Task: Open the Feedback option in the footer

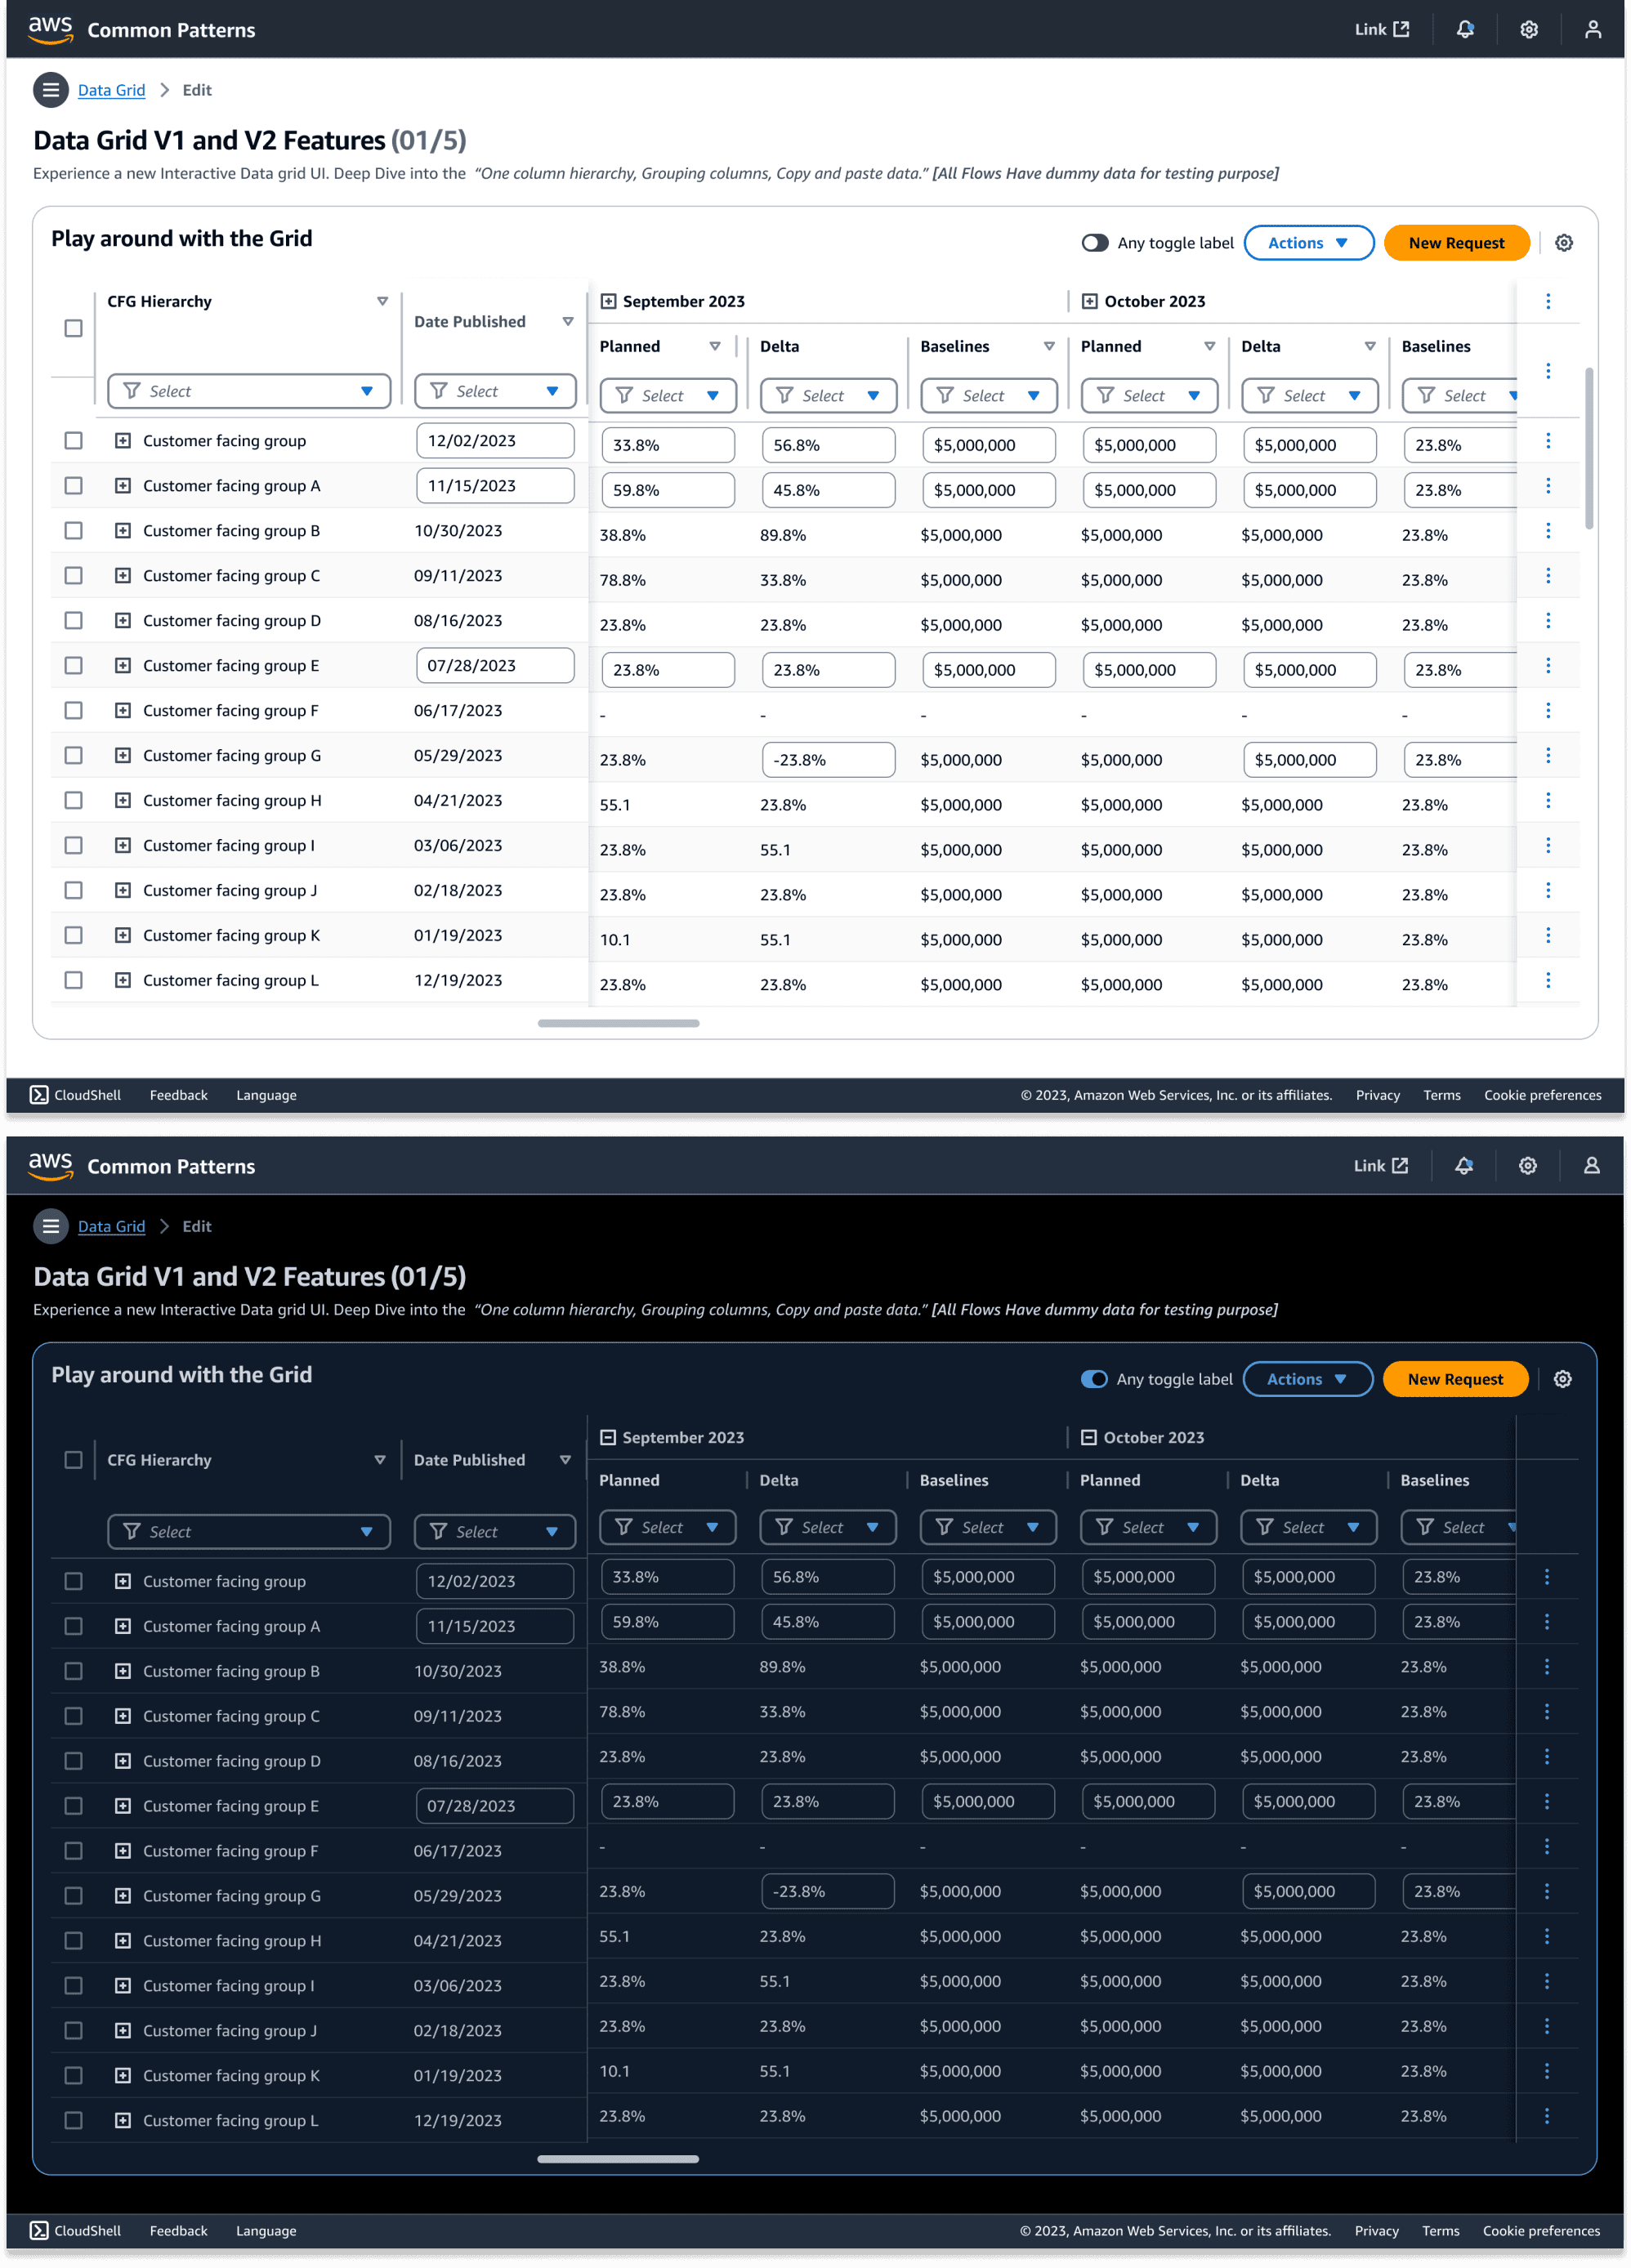Action: [x=178, y=1095]
